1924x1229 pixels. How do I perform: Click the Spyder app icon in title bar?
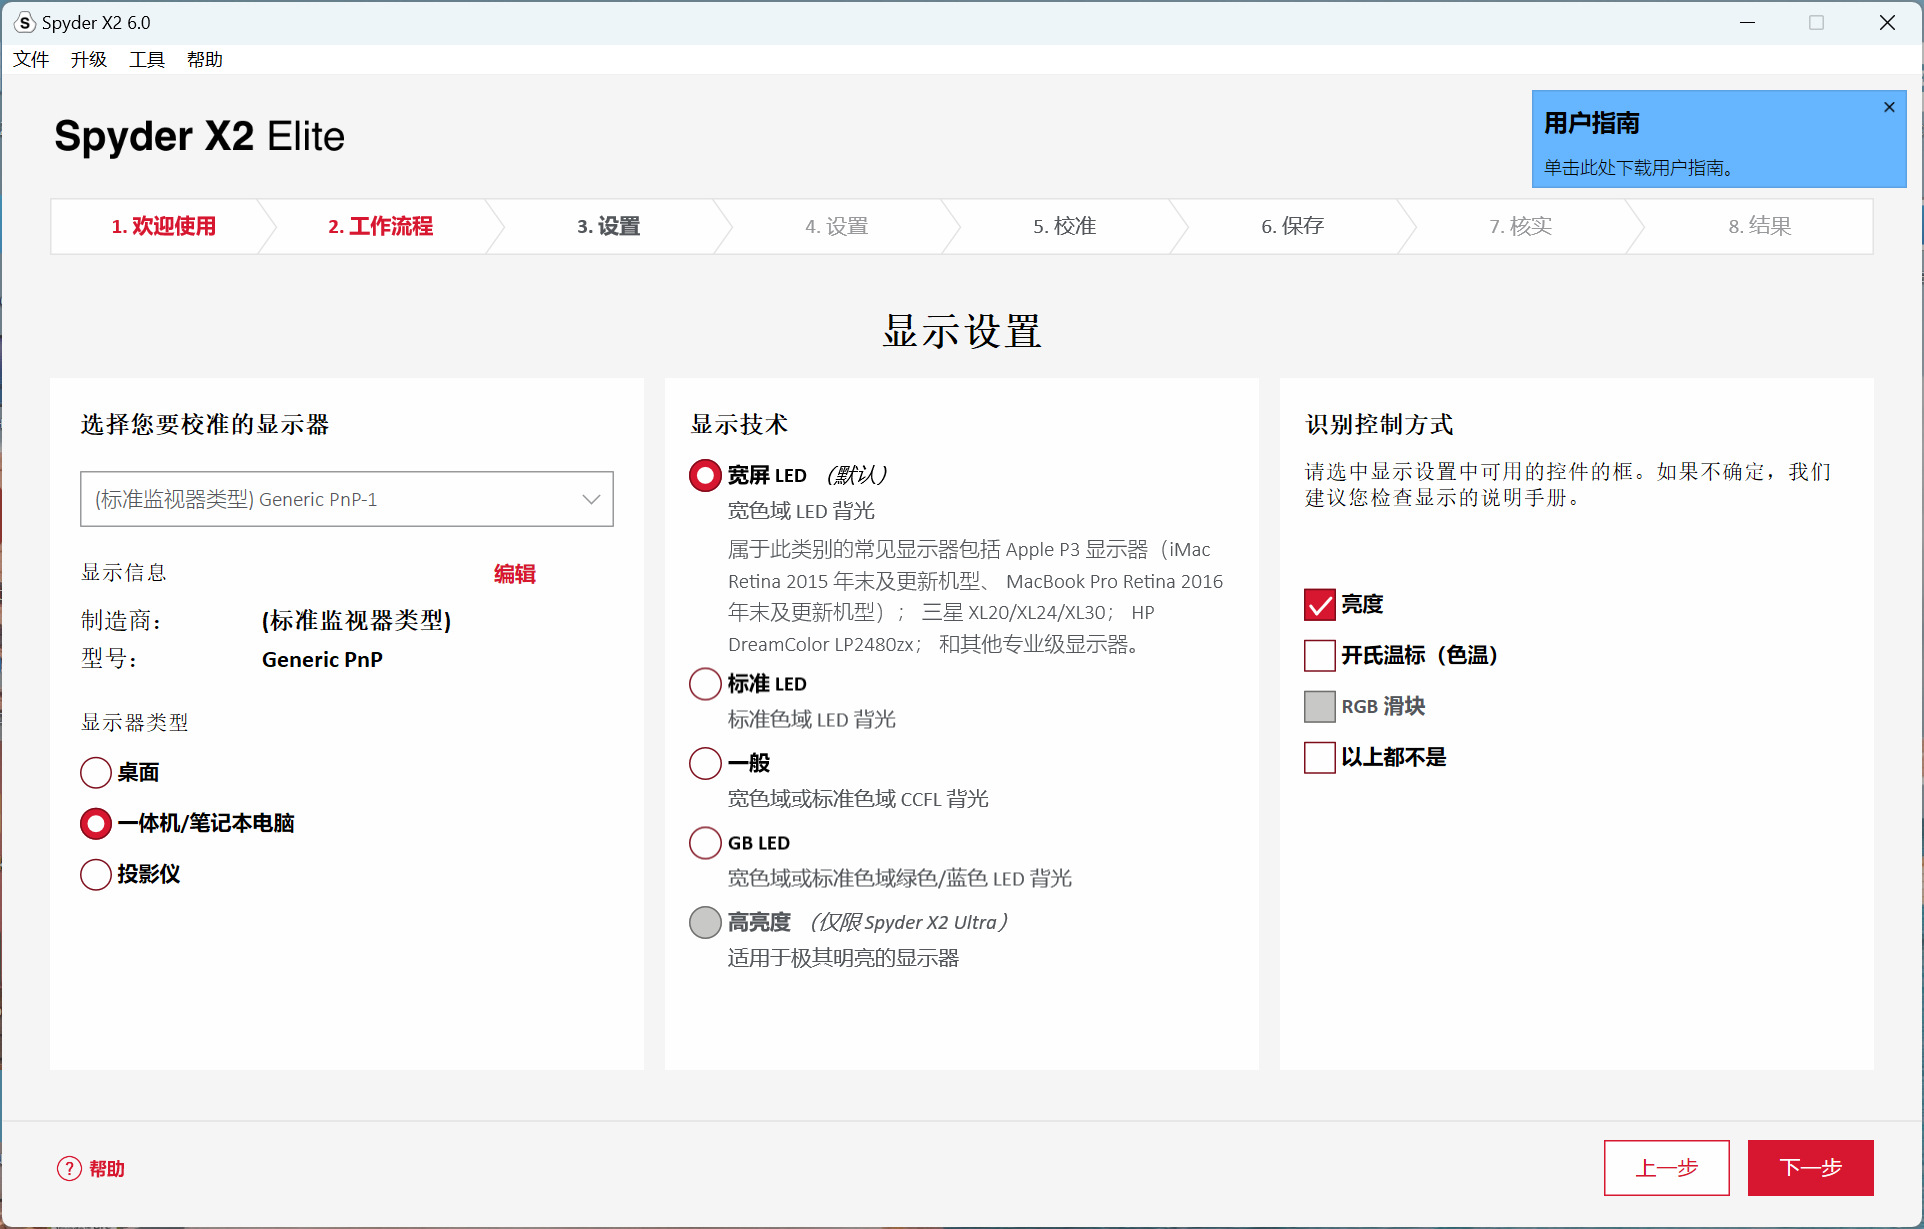point(25,22)
